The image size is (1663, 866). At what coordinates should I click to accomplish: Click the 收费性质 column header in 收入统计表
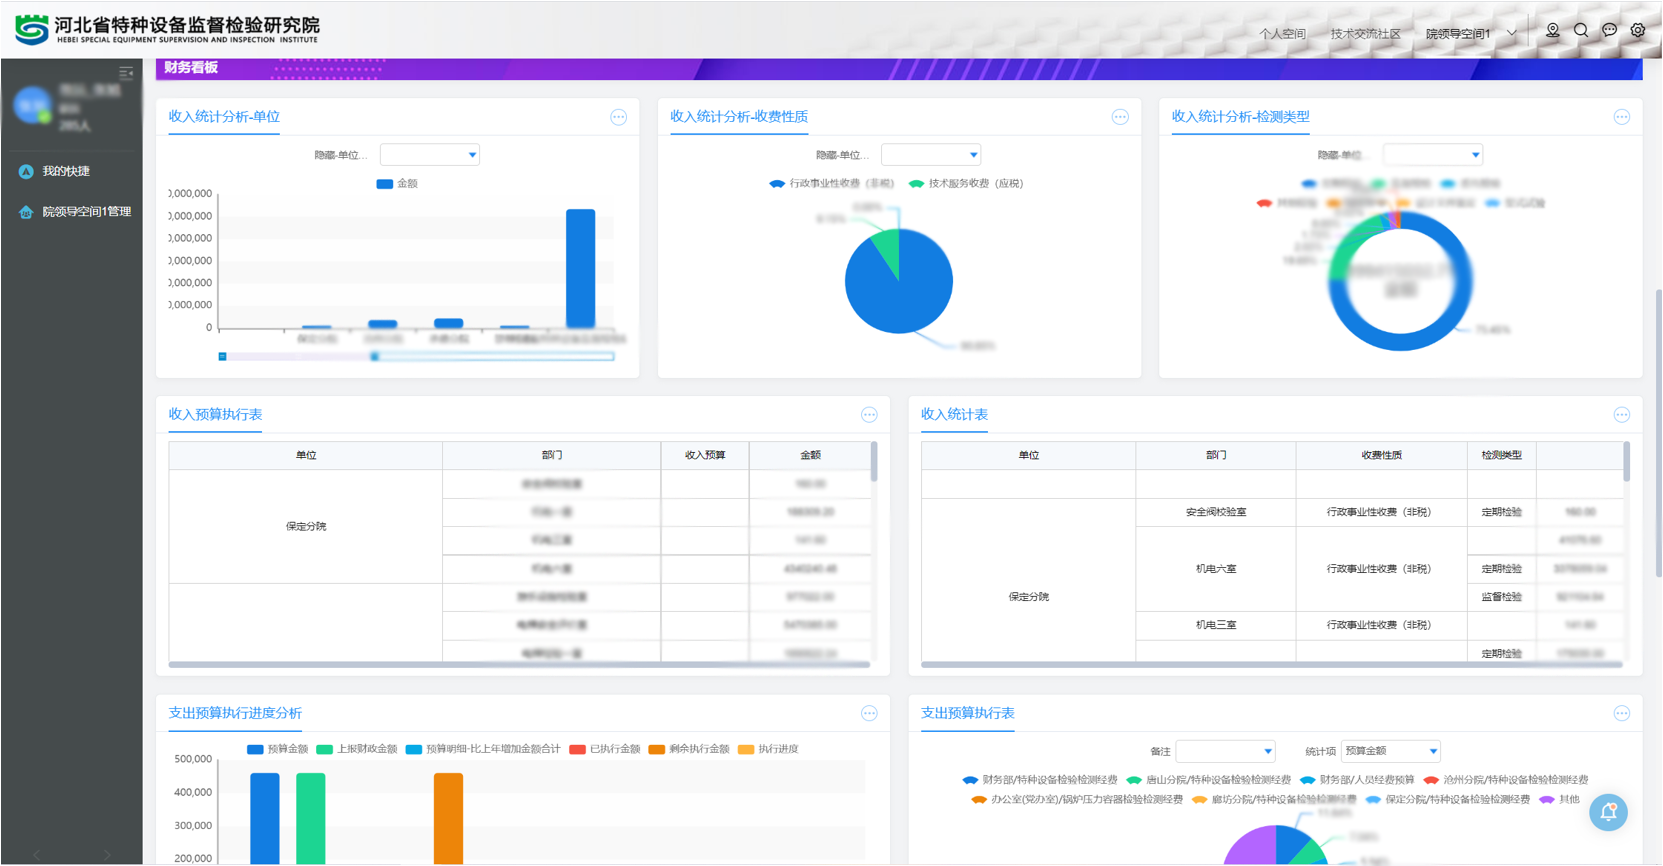tap(1381, 456)
